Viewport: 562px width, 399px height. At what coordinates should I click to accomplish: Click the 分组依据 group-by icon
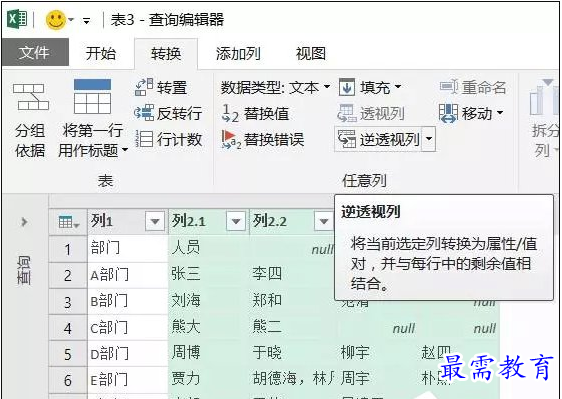click(31, 97)
